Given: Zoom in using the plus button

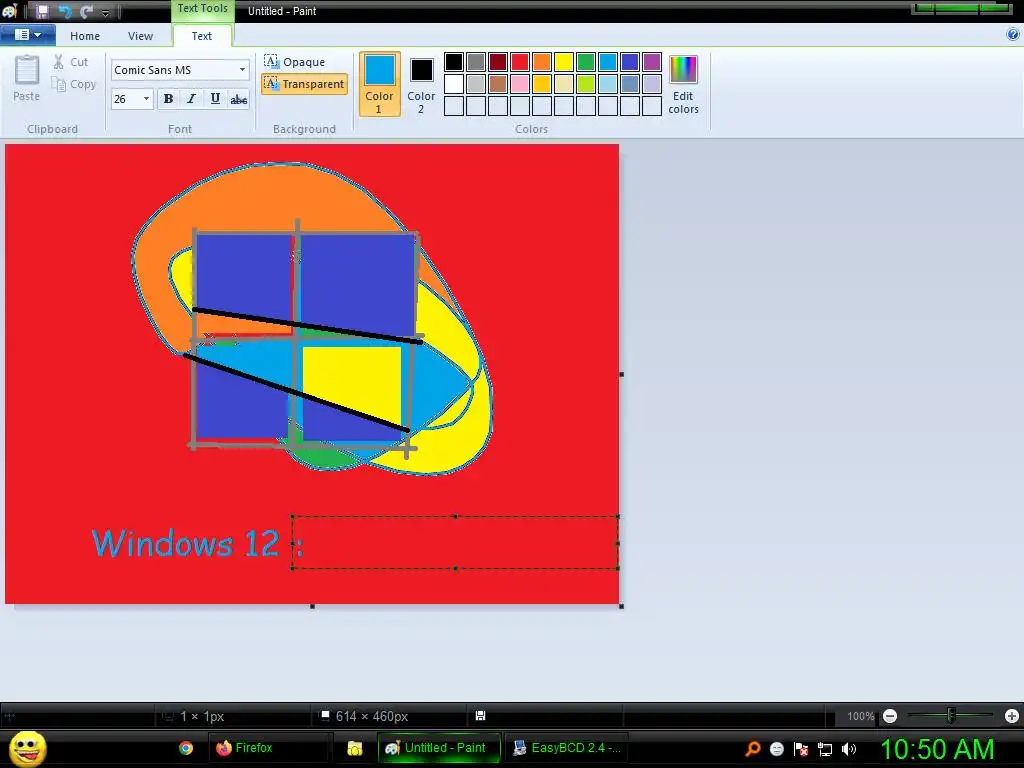Looking at the screenshot, I should (1012, 716).
